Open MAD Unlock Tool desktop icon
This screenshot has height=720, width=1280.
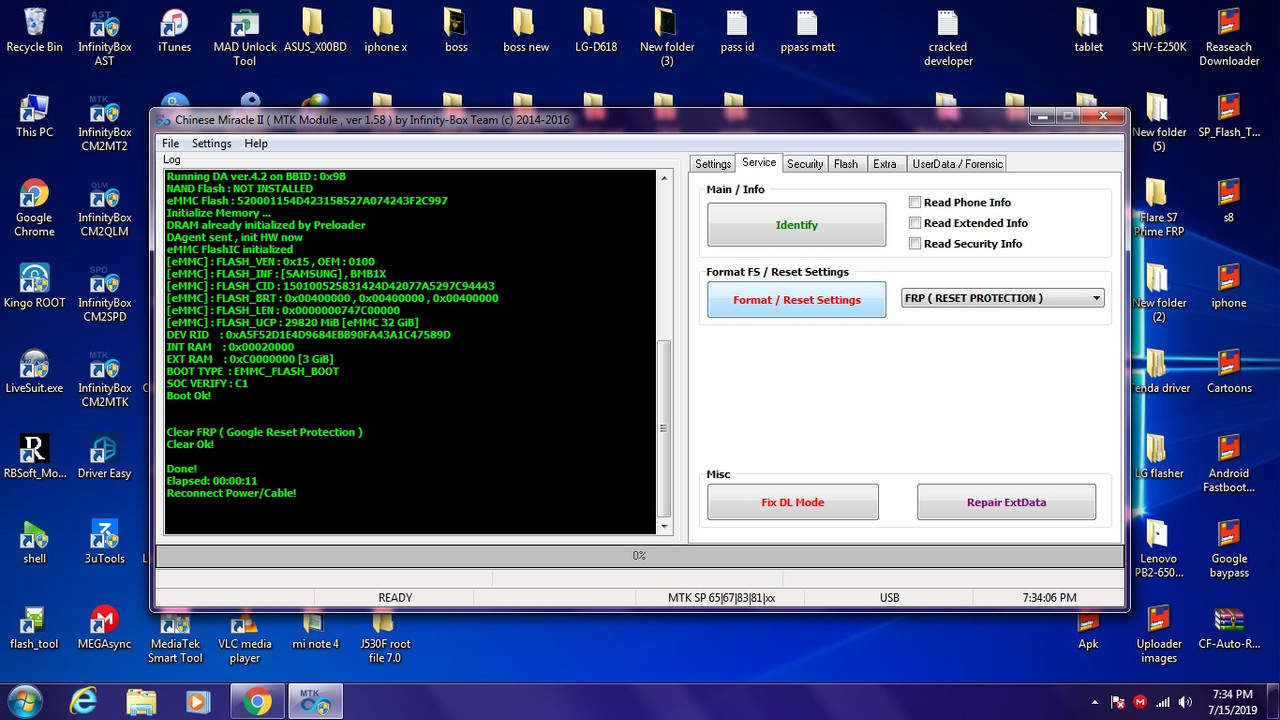[245, 38]
